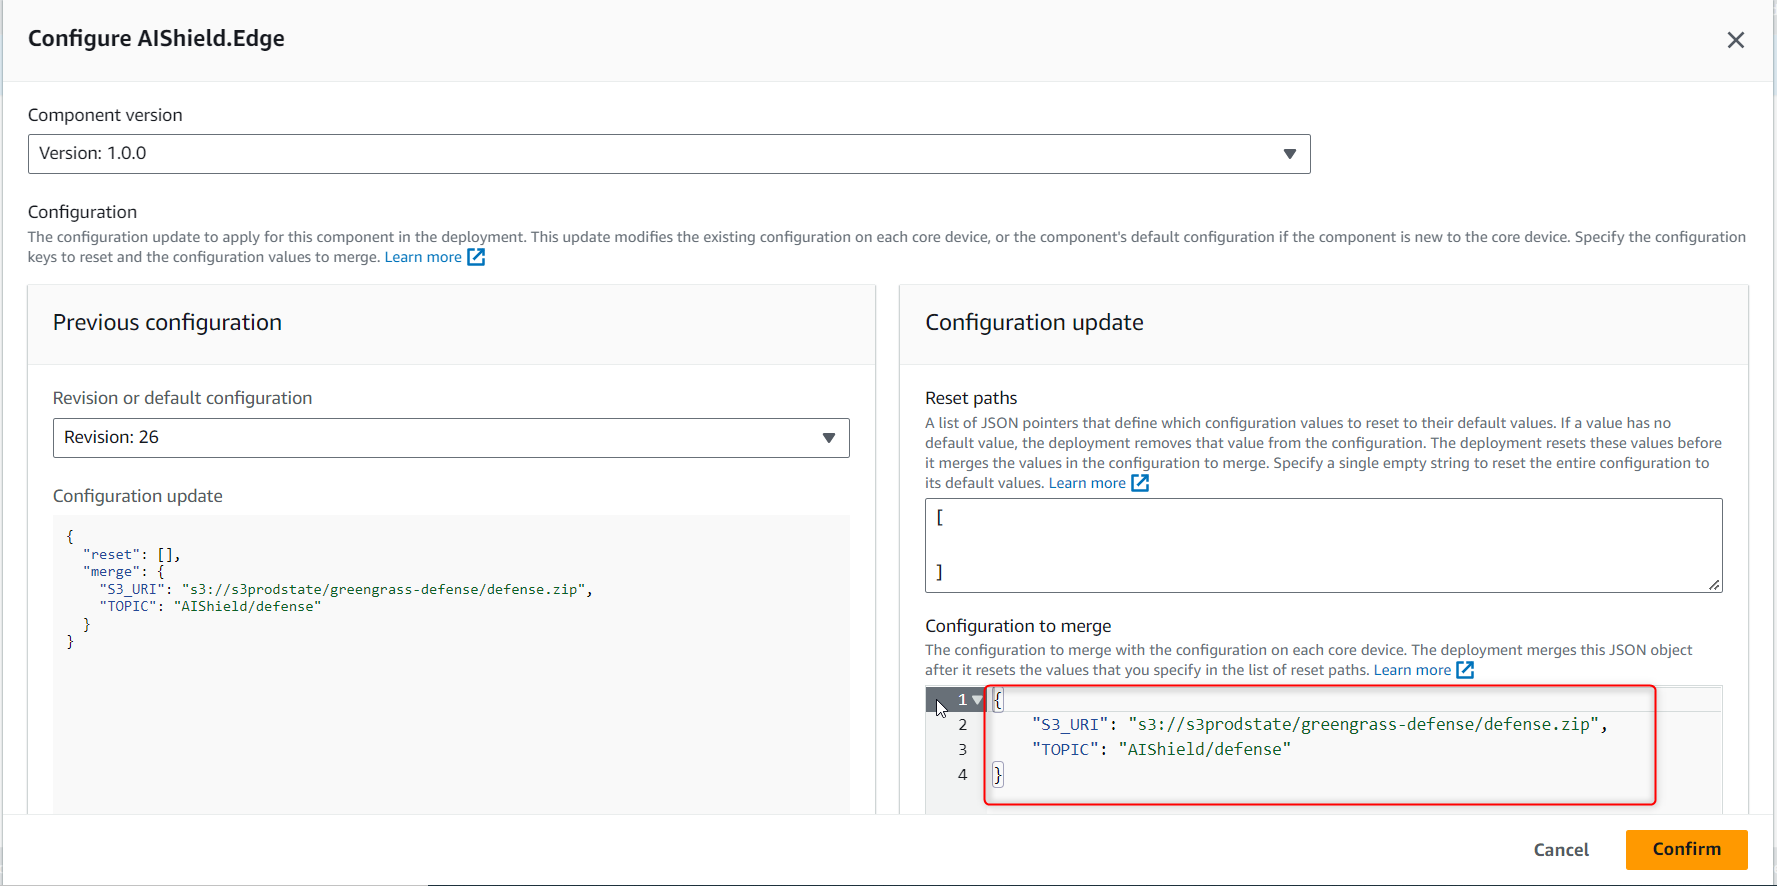Image resolution: width=1777 pixels, height=886 pixels.
Task: Cancel the component configuration
Action: (x=1560, y=850)
